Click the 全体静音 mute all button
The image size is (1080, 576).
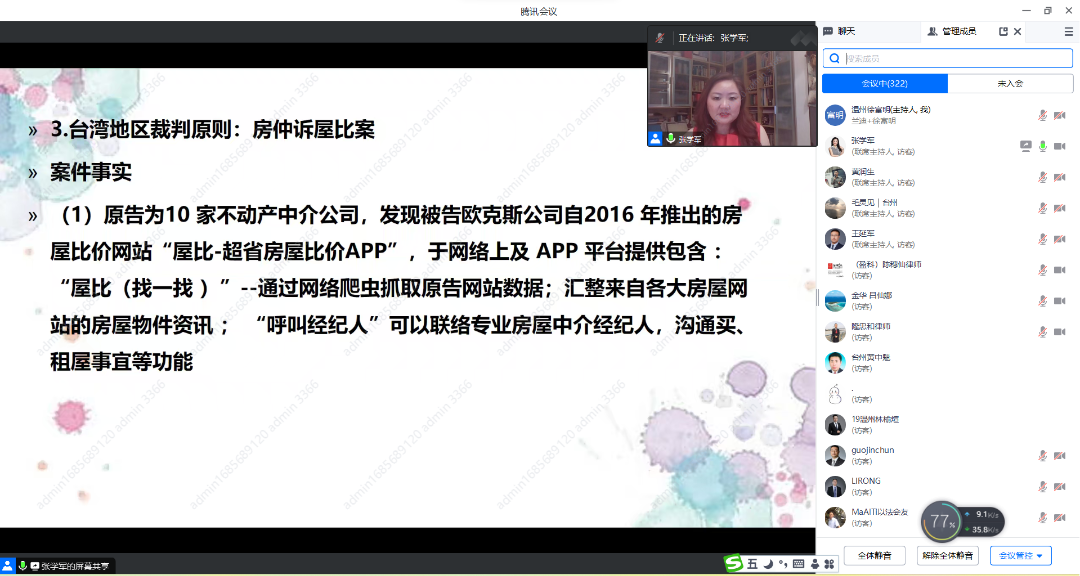(x=874, y=555)
